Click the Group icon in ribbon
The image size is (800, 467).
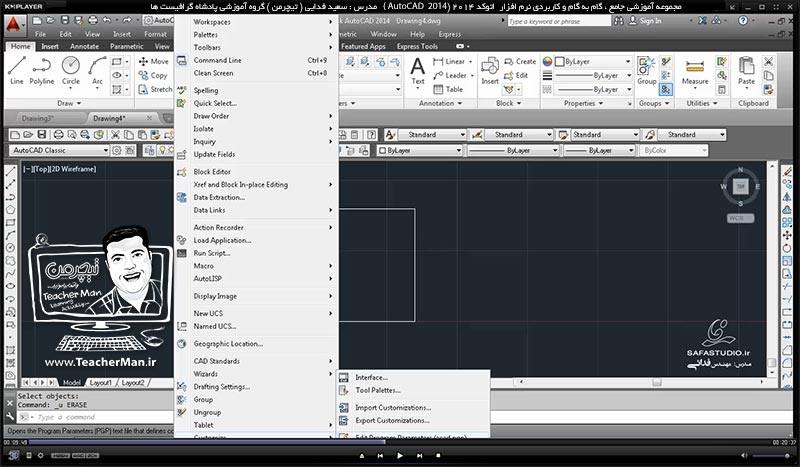pos(646,70)
